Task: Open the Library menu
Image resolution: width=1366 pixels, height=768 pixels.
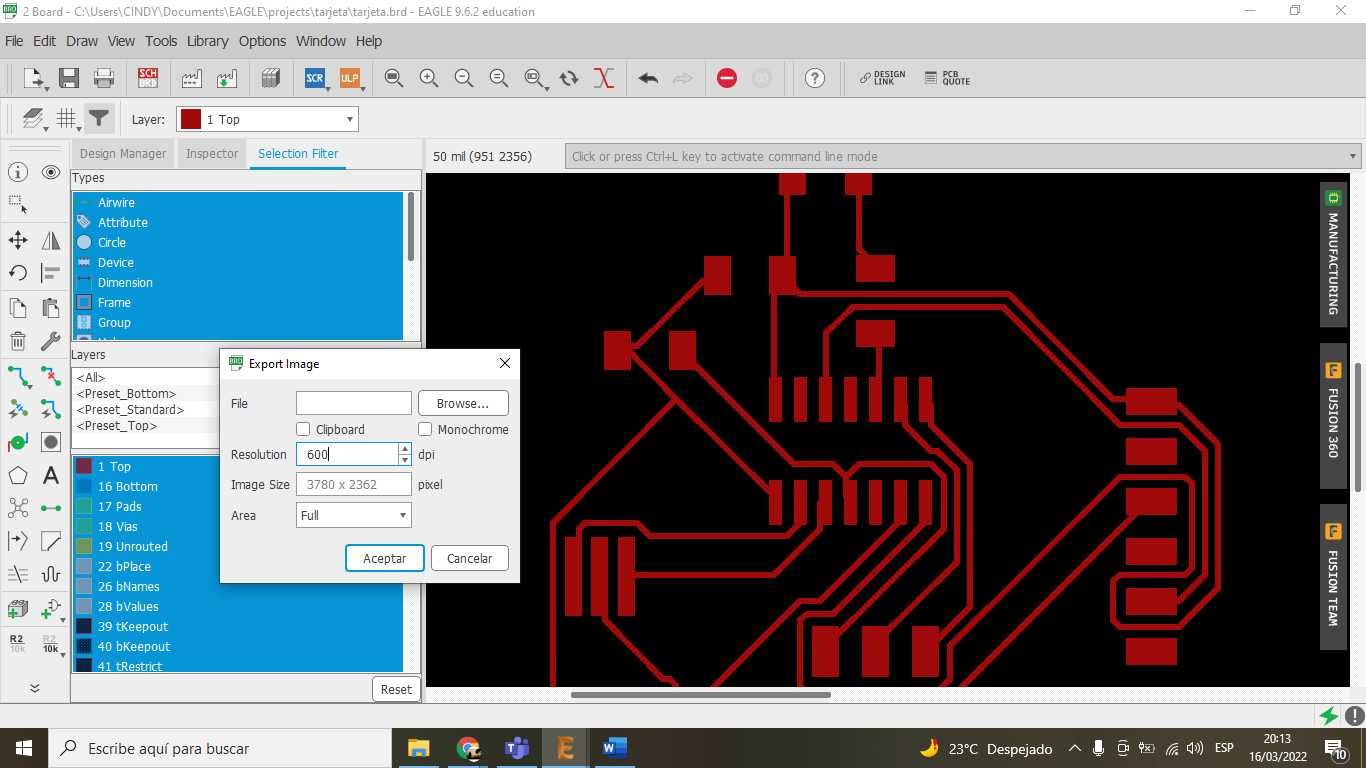Action: (207, 41)
